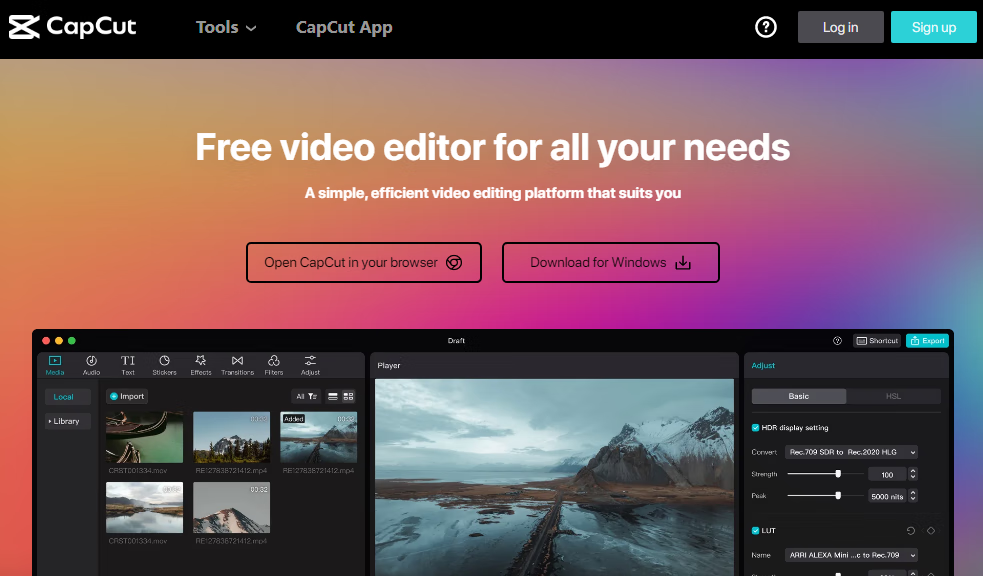
Task: Click the Sign up button
Action: pyautogui.click(x=933, y=27)
